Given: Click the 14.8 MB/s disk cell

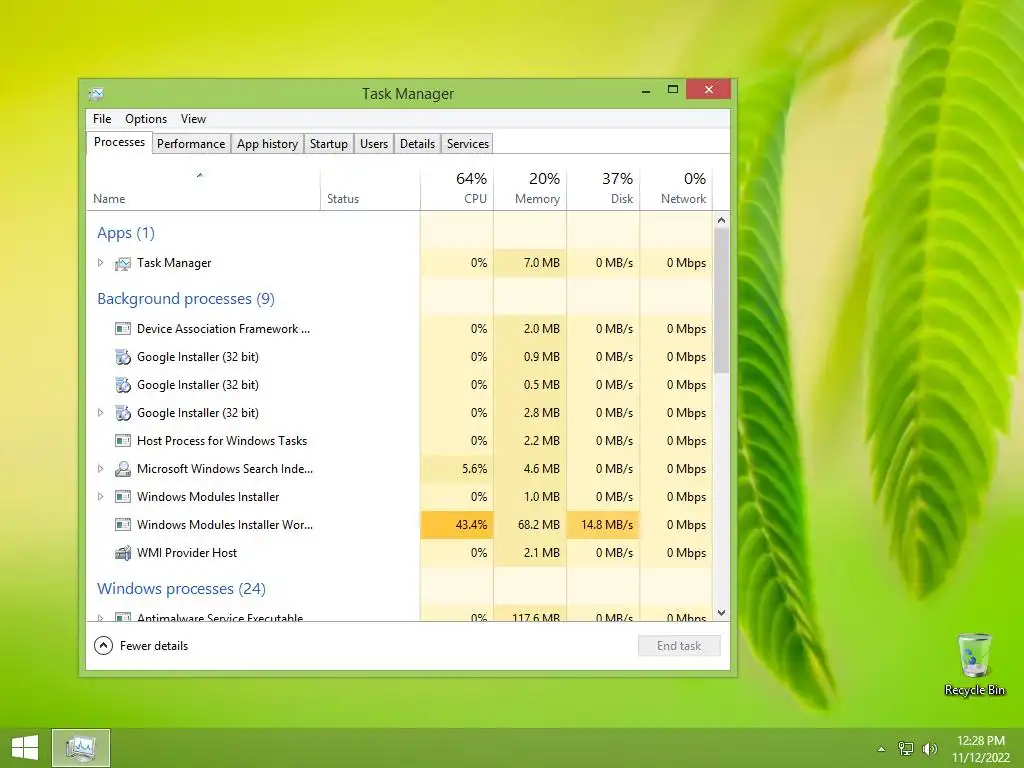Looking at the screenshot, I should (603, 524).
